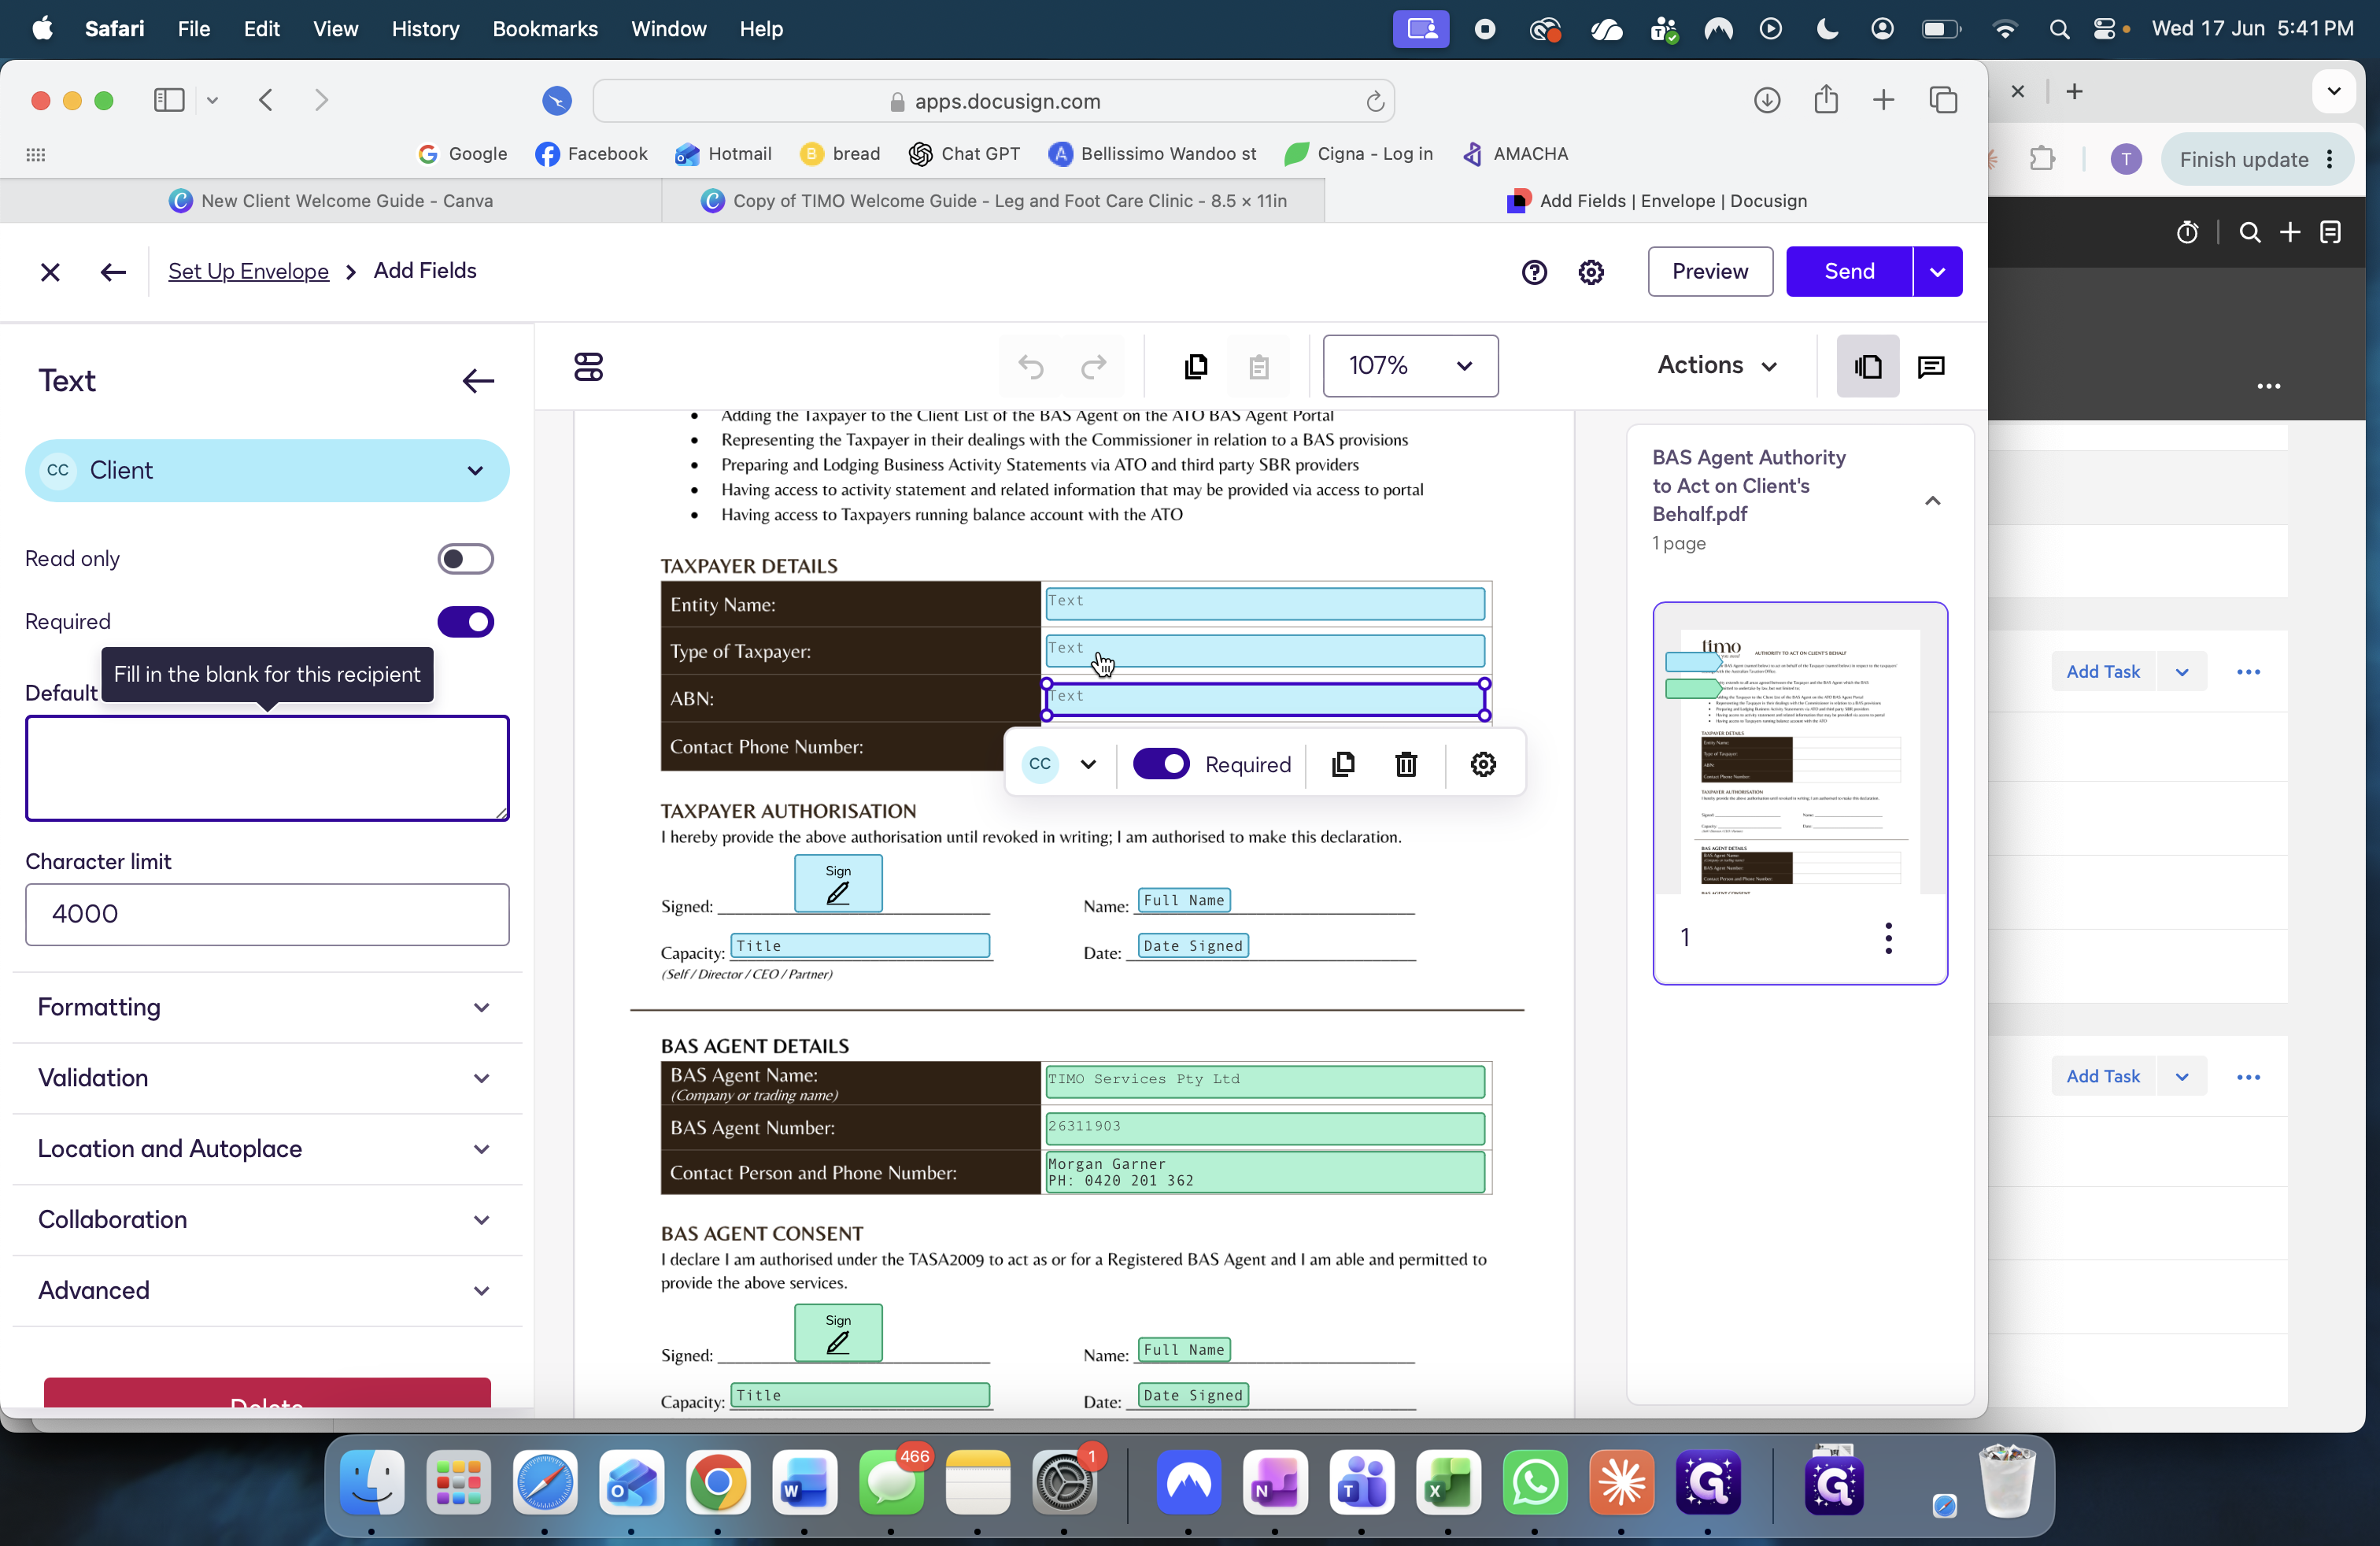Viewport: 2380px width, 1546px height.
Task: Click the Paste clipboard icon in the toolbar
Action: click(1259, 367)
